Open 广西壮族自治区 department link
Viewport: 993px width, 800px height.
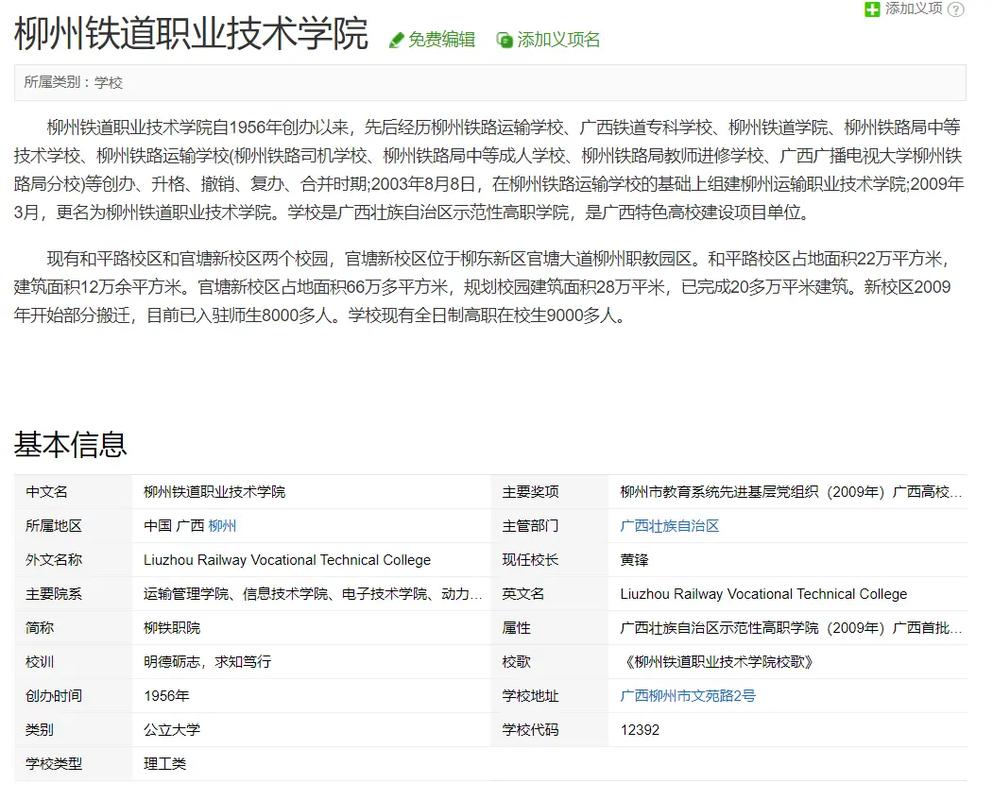coord(669,526)
